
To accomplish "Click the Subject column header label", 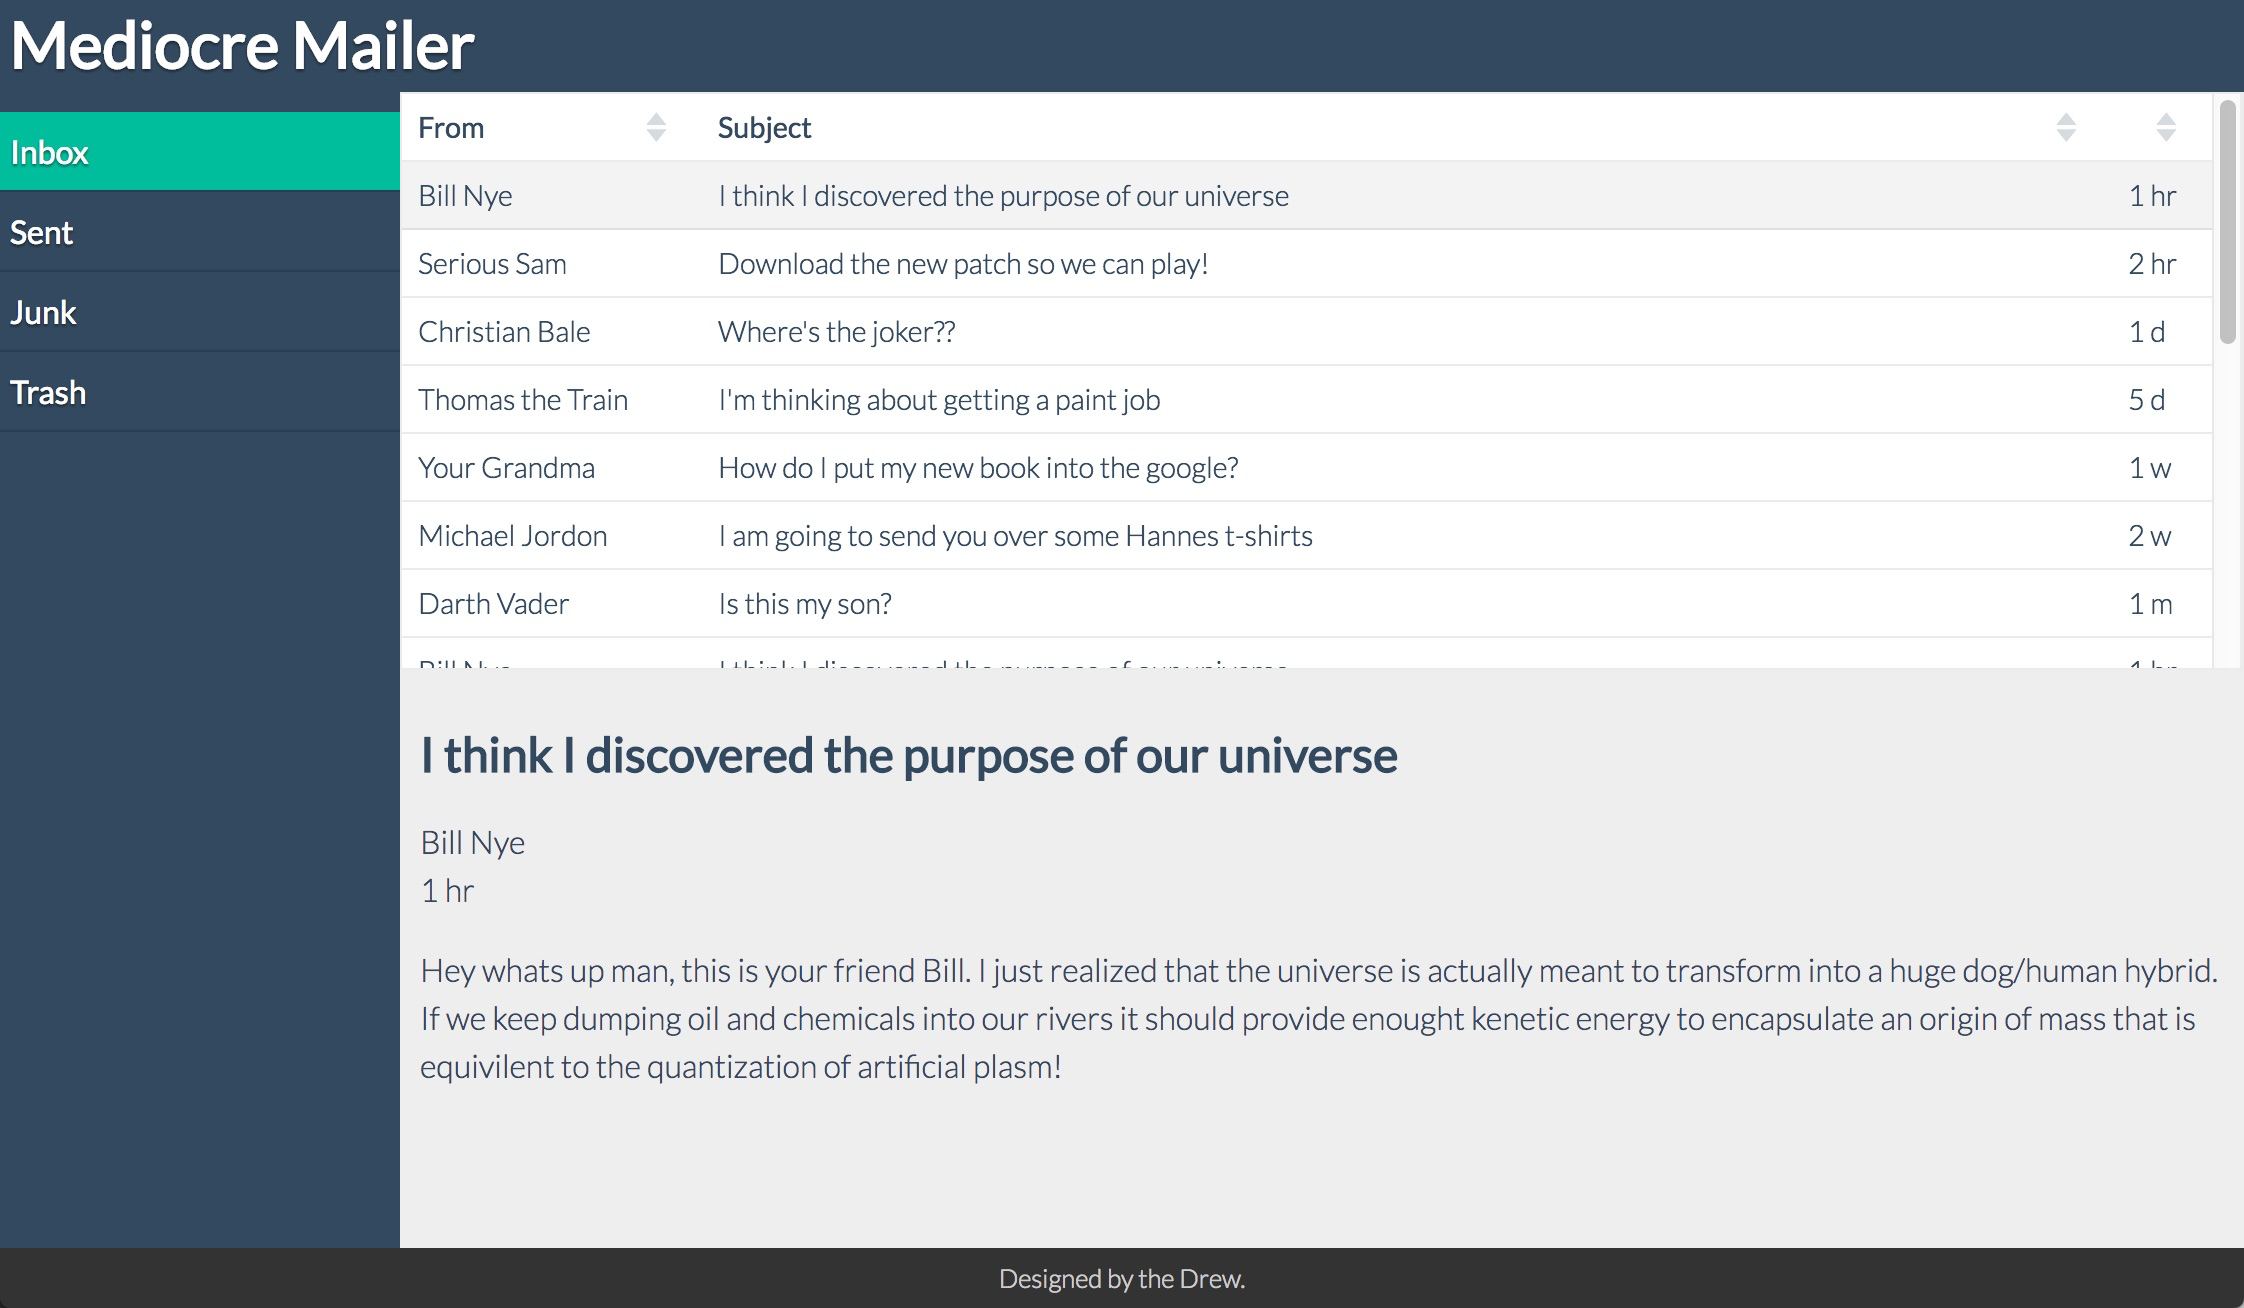I will point(764,128).
